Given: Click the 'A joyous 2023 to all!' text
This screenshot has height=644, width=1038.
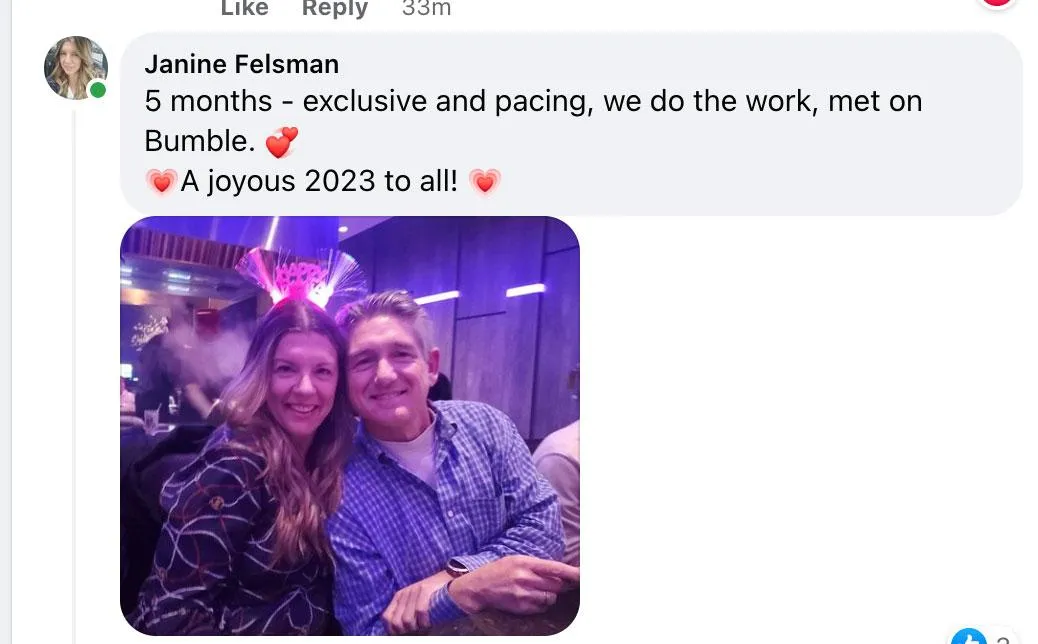Looking at the screenshot, I should 319,182.
